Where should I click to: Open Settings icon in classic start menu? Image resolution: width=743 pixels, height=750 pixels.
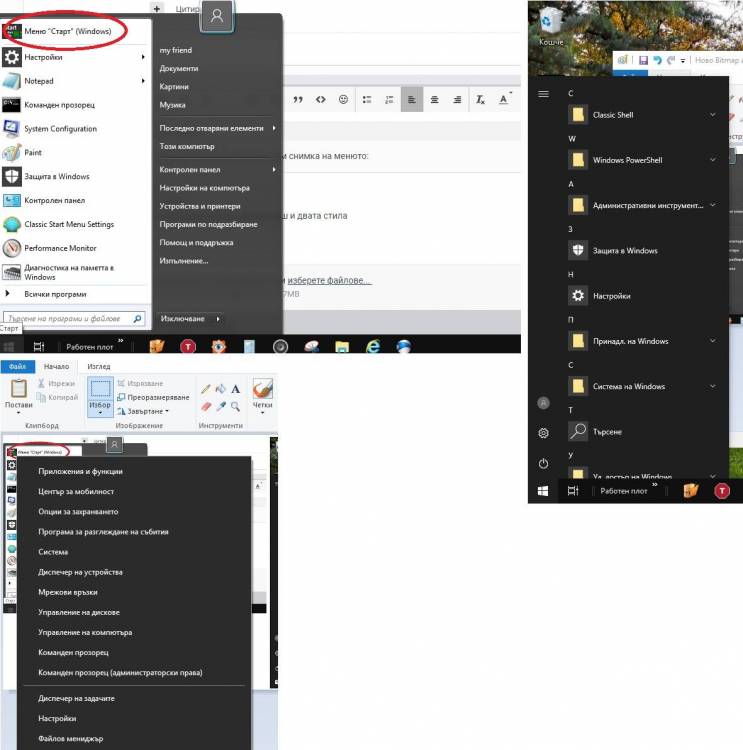[11, 57]
